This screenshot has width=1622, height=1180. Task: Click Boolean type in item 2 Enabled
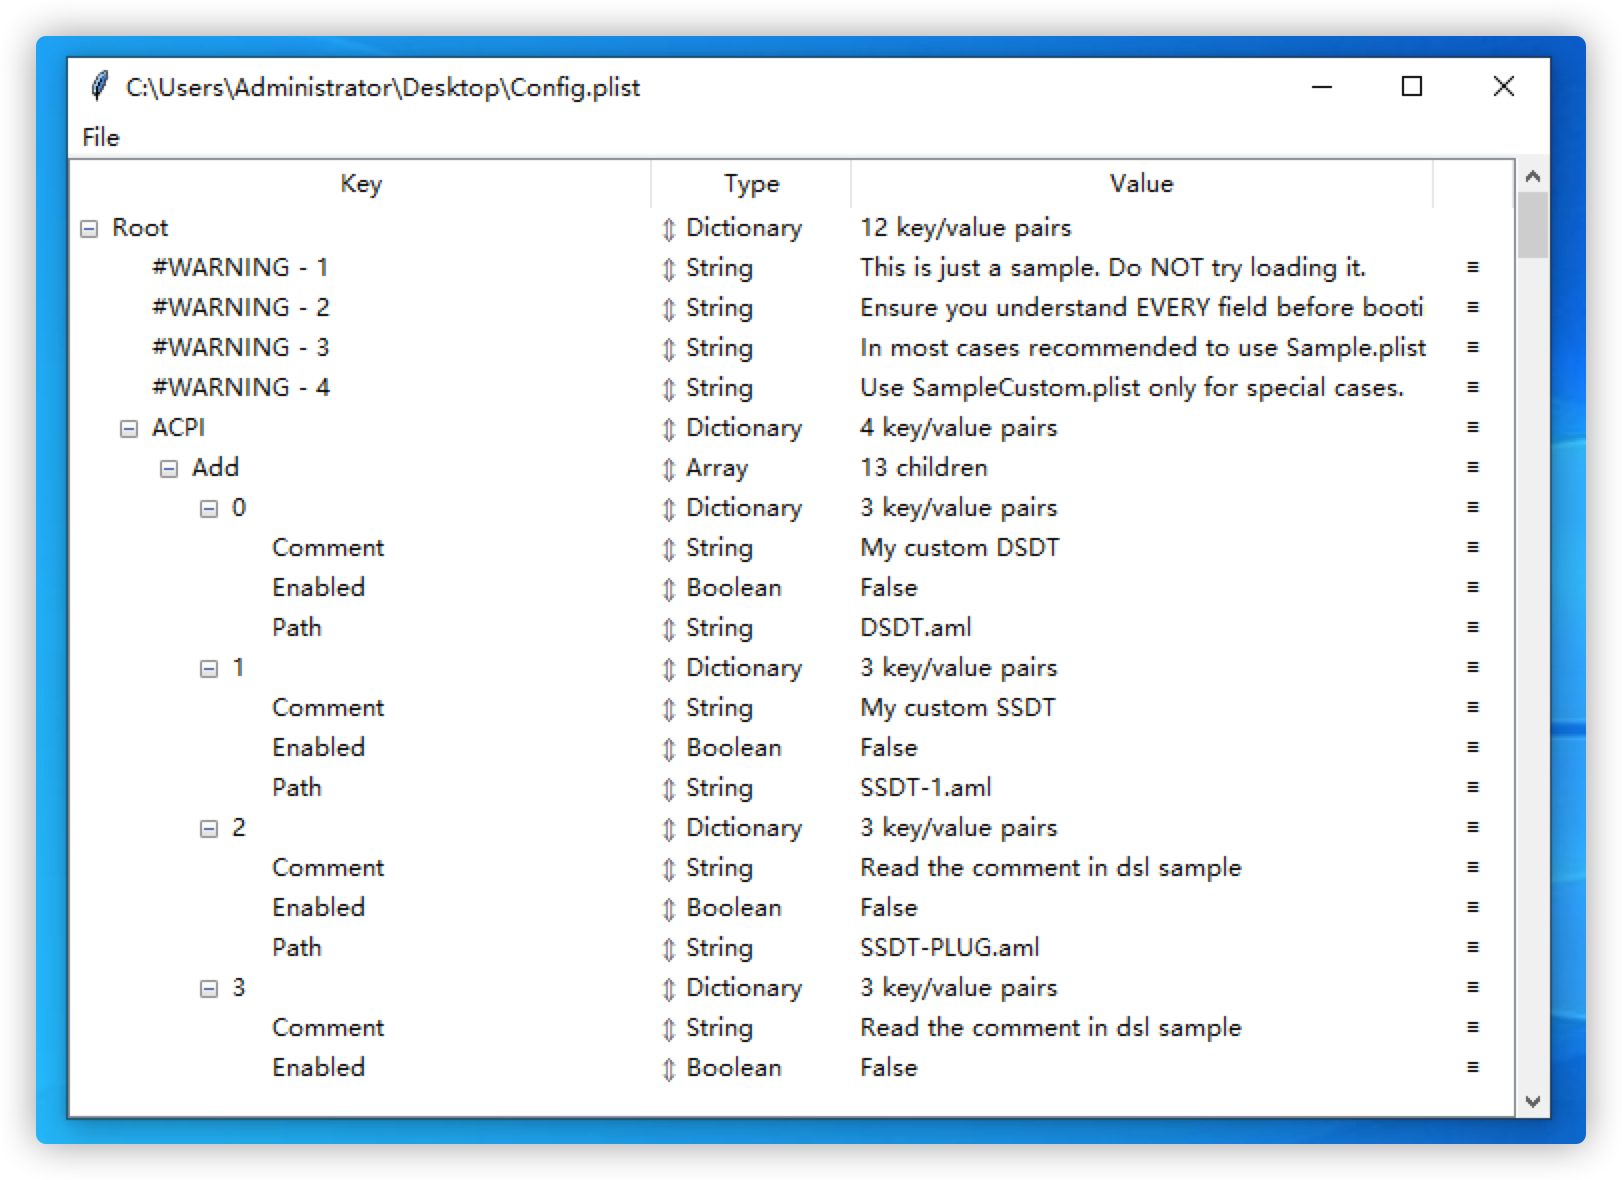pyautogui.click(x=733, y=908)
